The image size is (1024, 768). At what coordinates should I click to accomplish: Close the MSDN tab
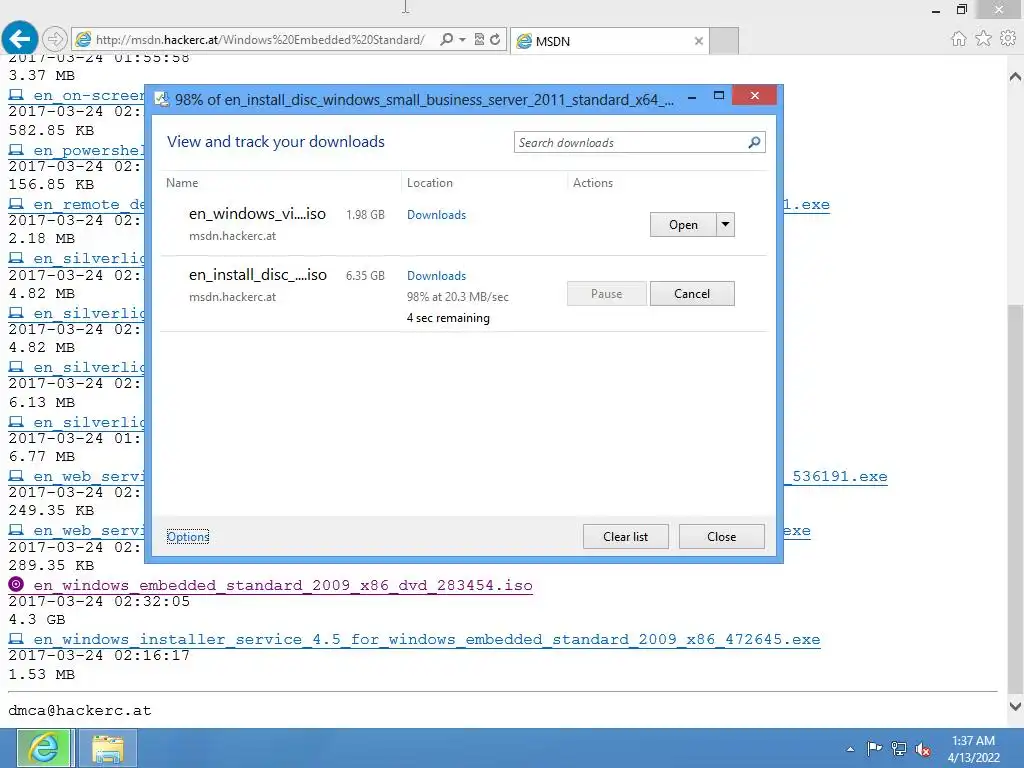coord(699,41)
